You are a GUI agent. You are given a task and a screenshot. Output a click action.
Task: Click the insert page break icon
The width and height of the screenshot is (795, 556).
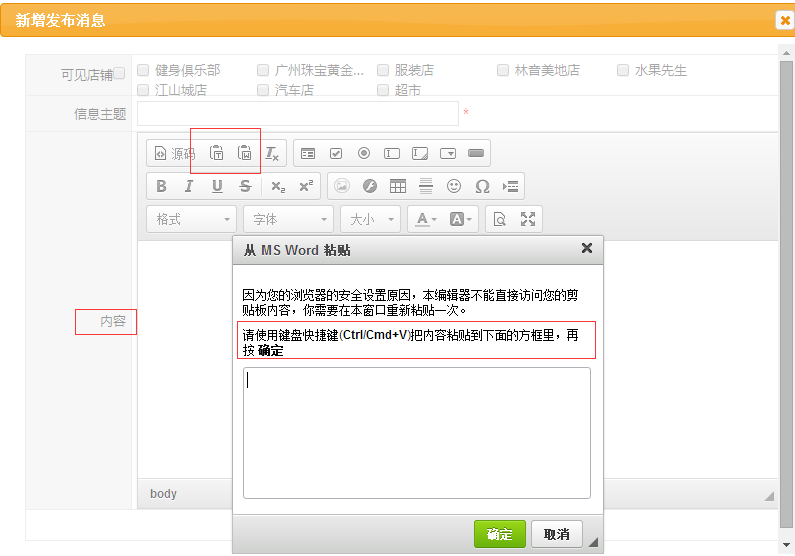510,186
